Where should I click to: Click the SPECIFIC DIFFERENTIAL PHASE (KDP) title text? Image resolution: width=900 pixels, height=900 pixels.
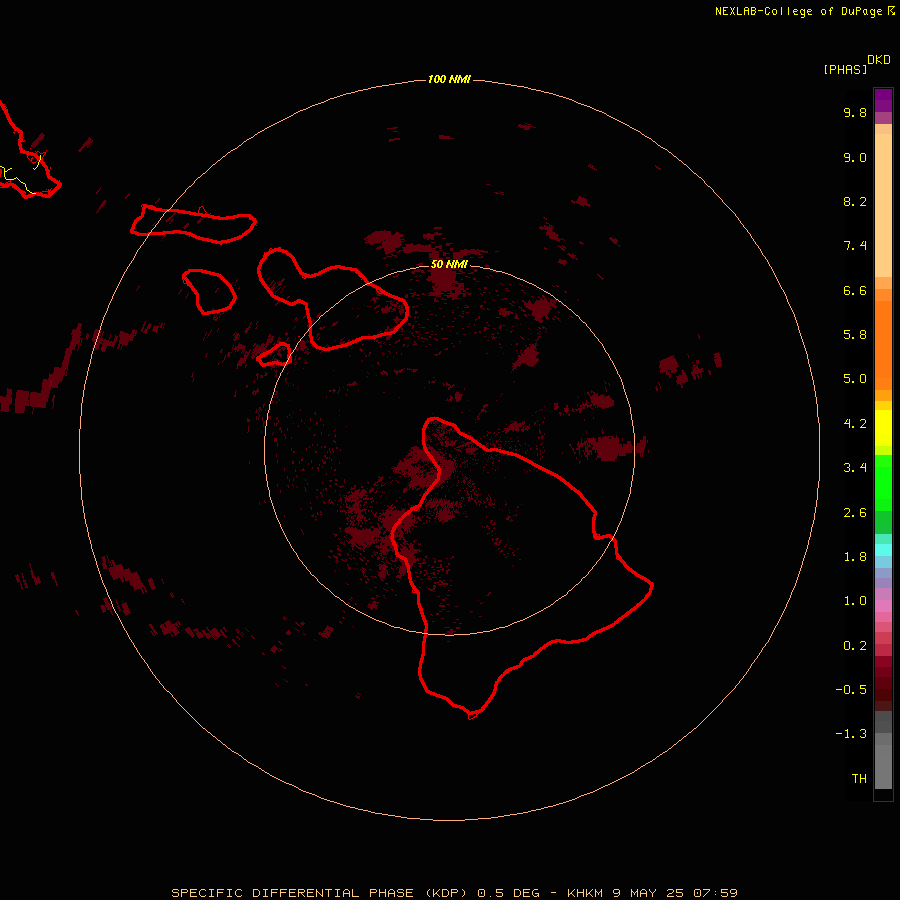(319, 893)
